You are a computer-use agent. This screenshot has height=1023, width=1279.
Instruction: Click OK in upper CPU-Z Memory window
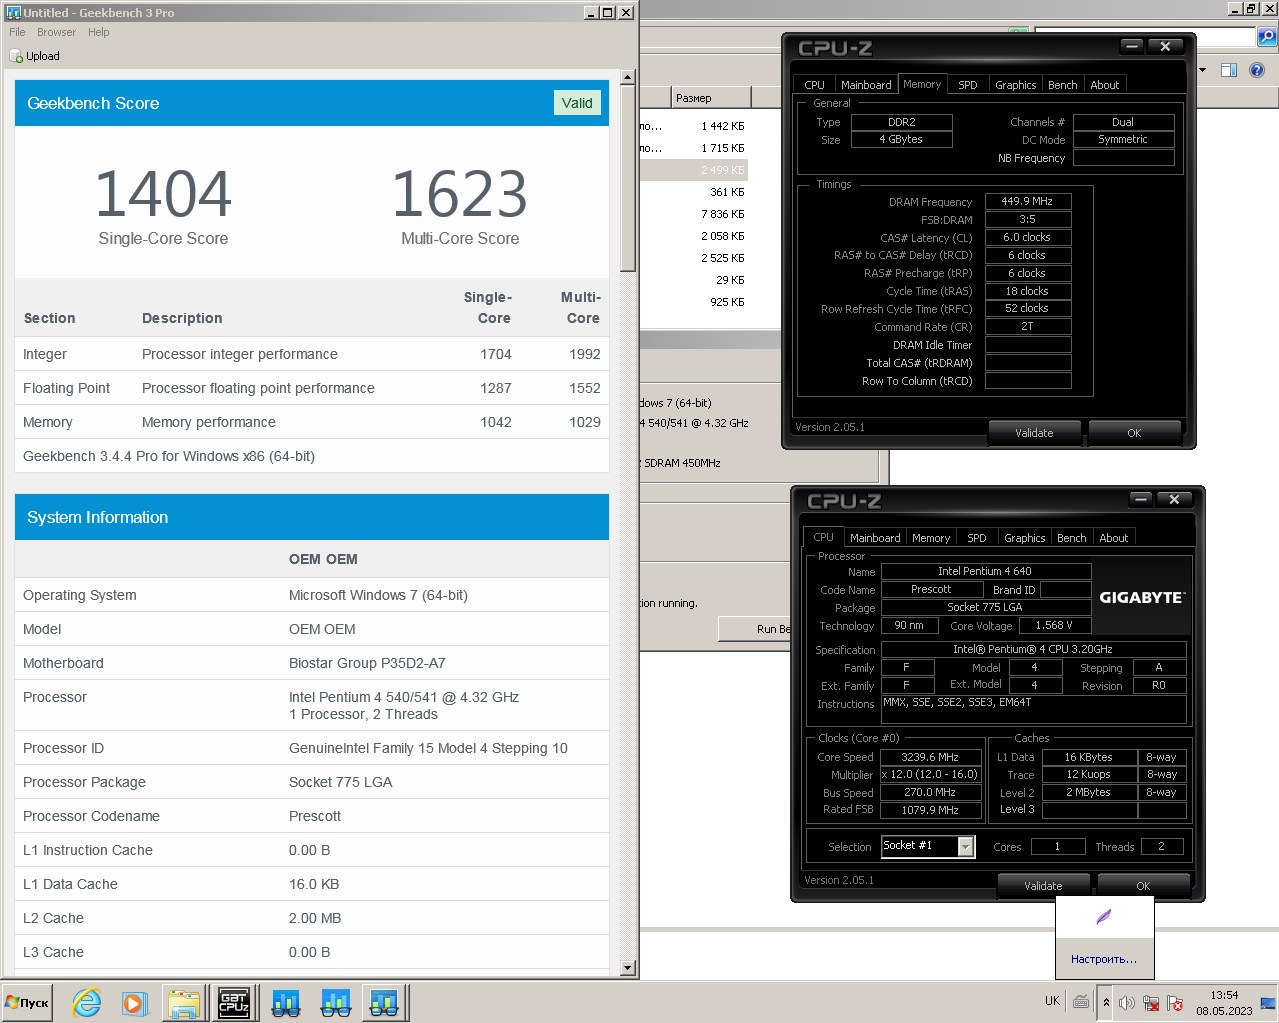1134,433
